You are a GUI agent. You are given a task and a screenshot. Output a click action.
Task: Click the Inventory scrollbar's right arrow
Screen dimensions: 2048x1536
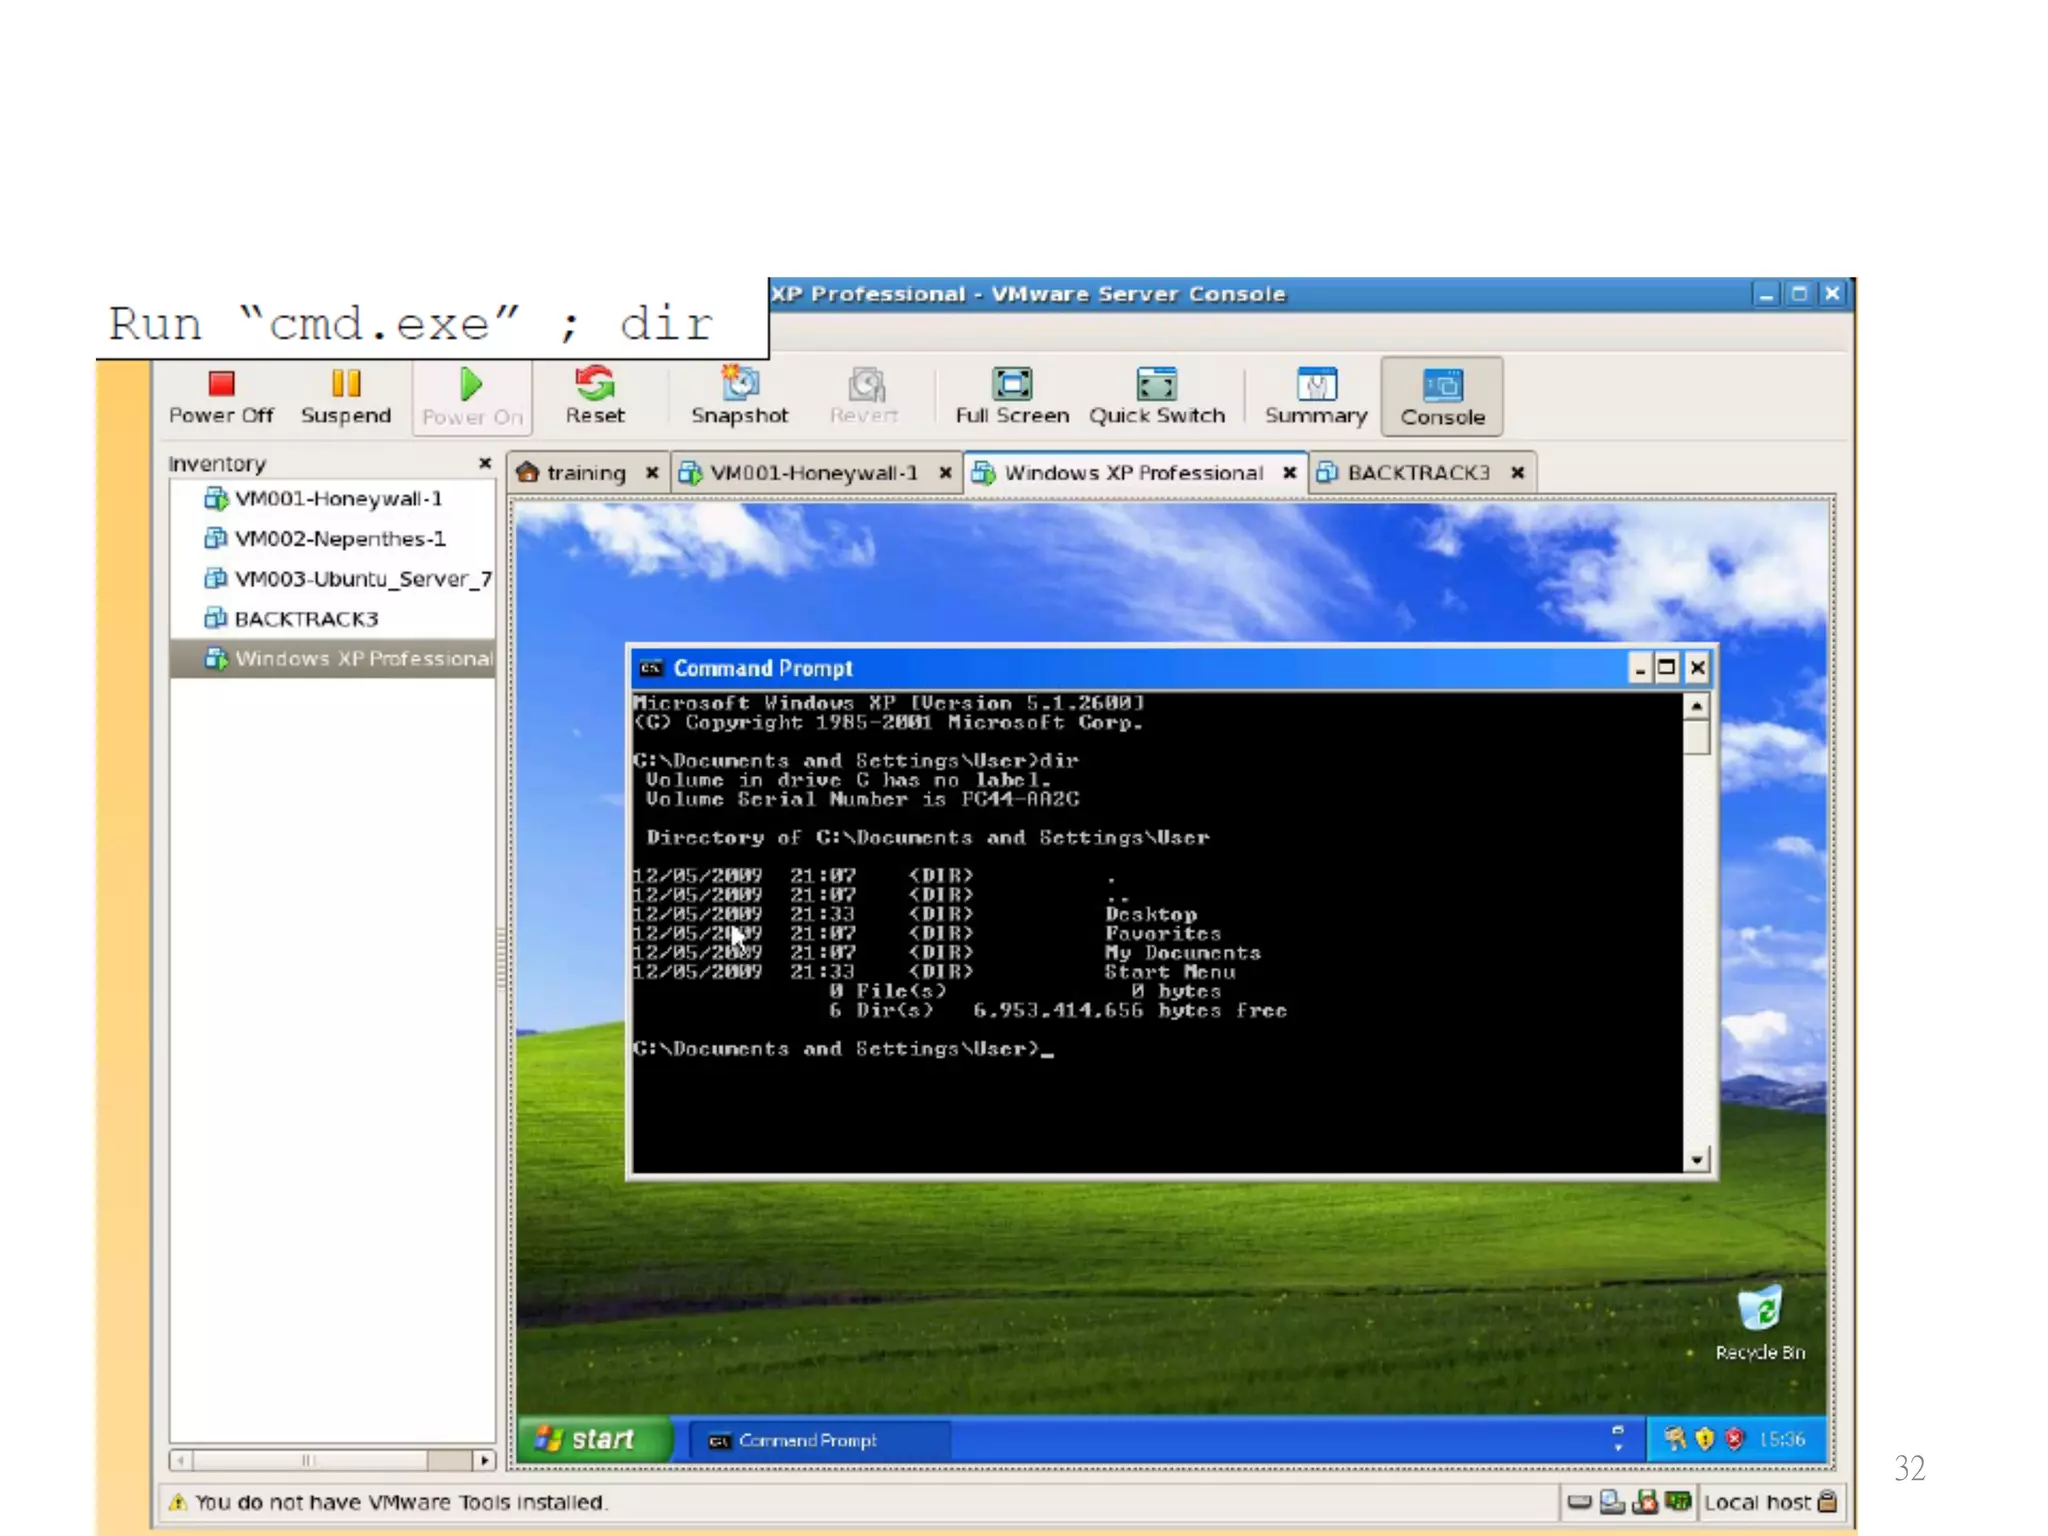click(484, 1461)
